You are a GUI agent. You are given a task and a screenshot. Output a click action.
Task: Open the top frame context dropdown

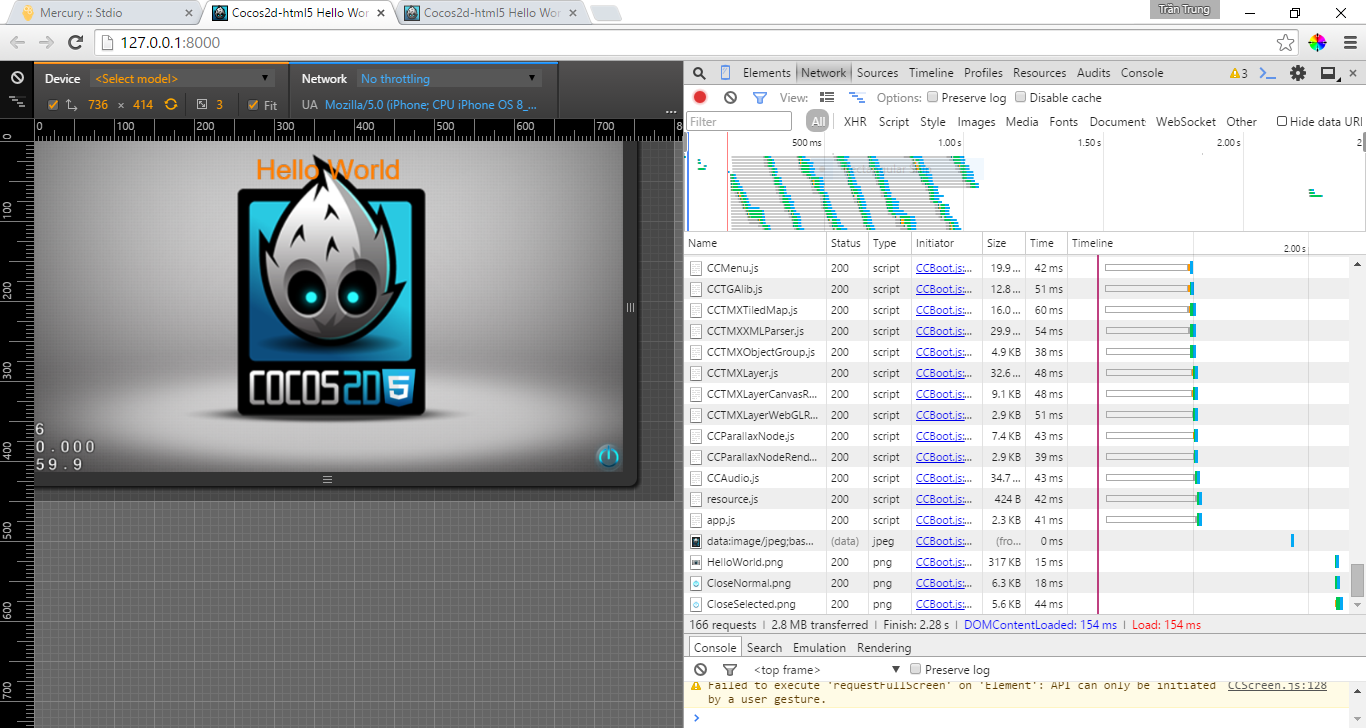coord(827,669)
